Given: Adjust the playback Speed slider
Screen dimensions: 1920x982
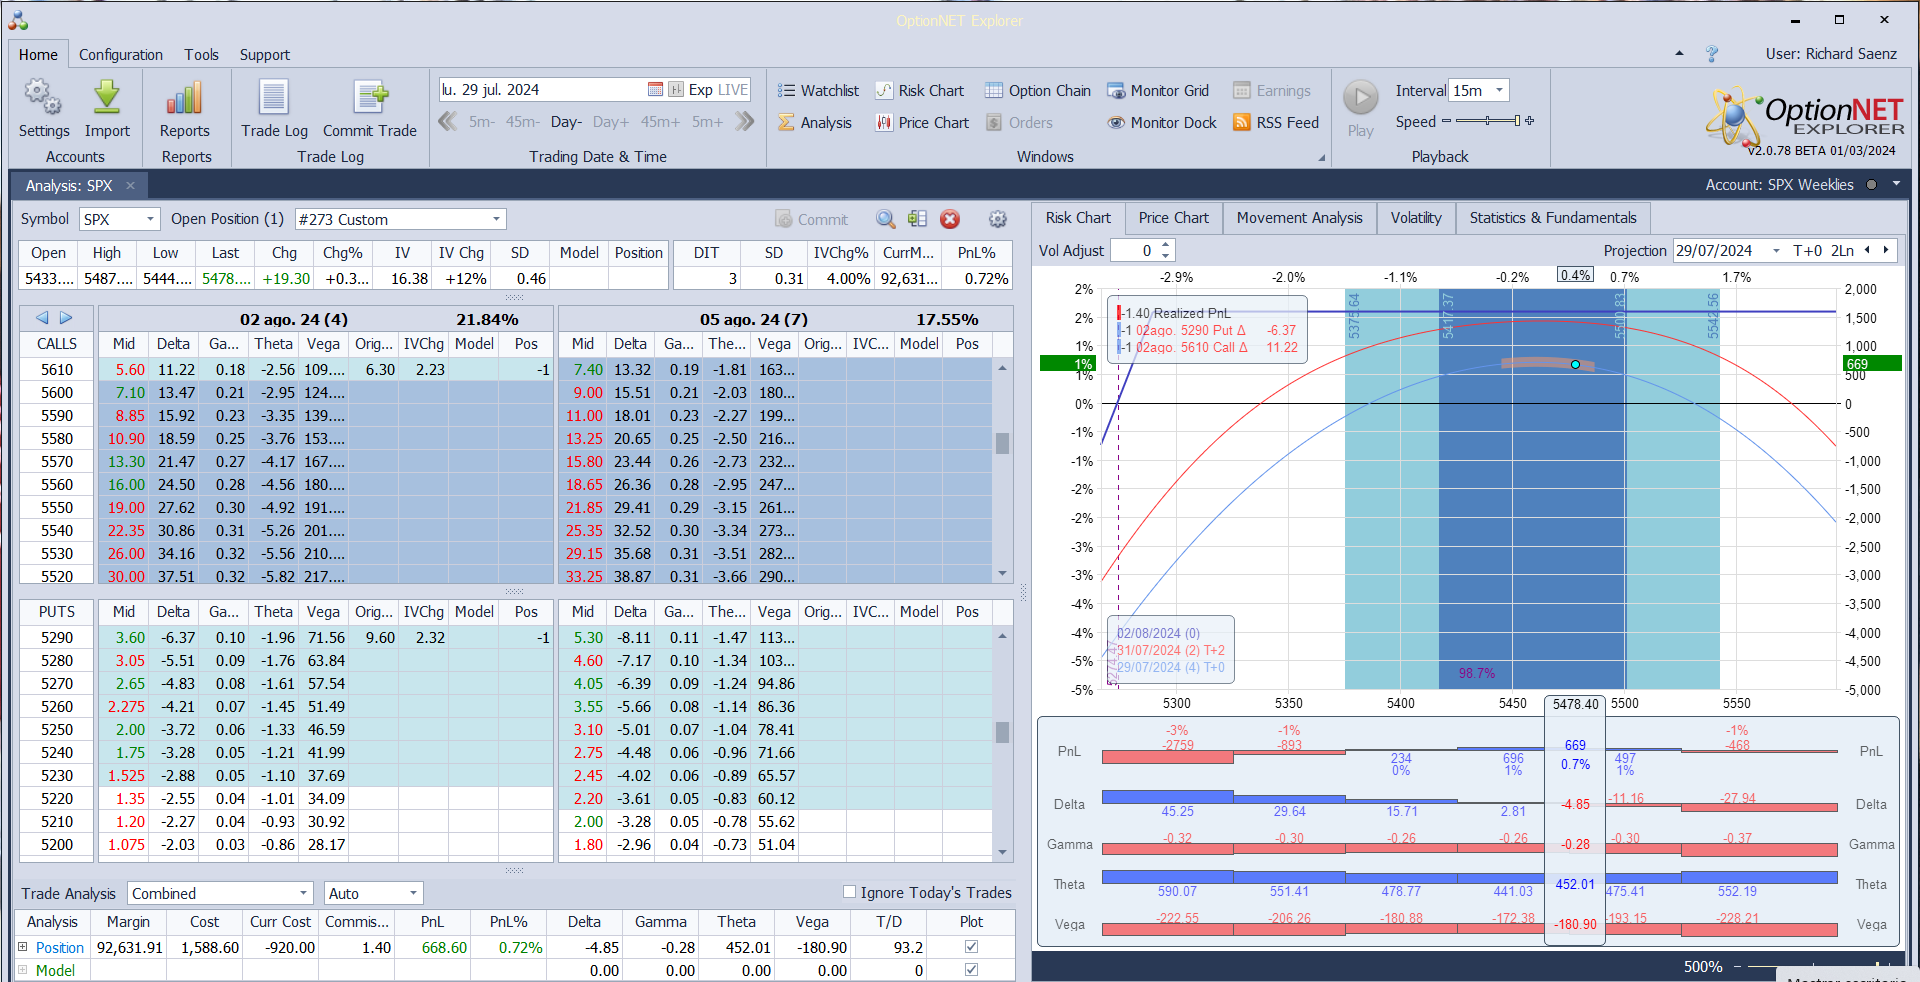Looking at the screenshot, I should tap(1488, 121).
